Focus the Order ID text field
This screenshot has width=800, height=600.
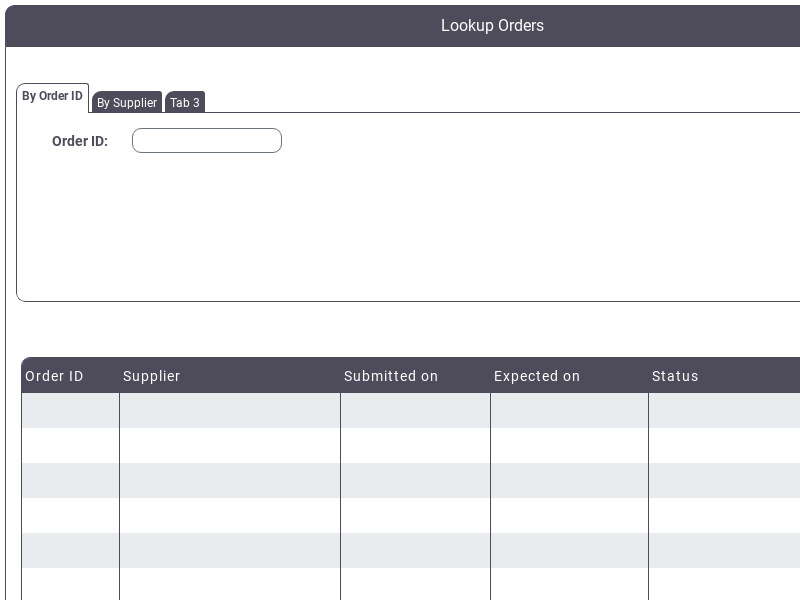tap(207, 140)
